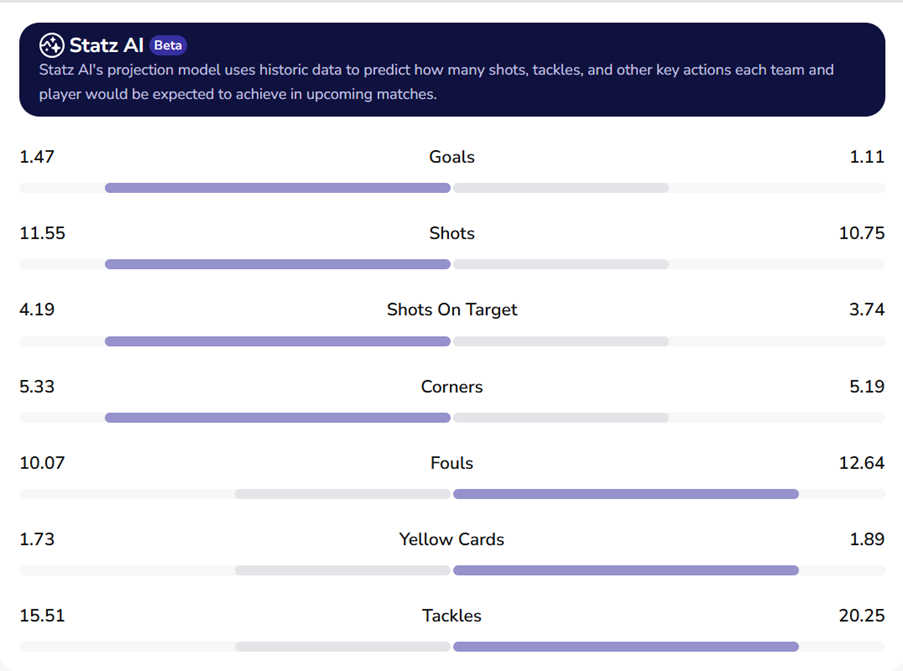Image resolution: width=903 pixels, height=671 pixels.
Task: Click the 20.25 tackles projection value
Action: (861, 616)
